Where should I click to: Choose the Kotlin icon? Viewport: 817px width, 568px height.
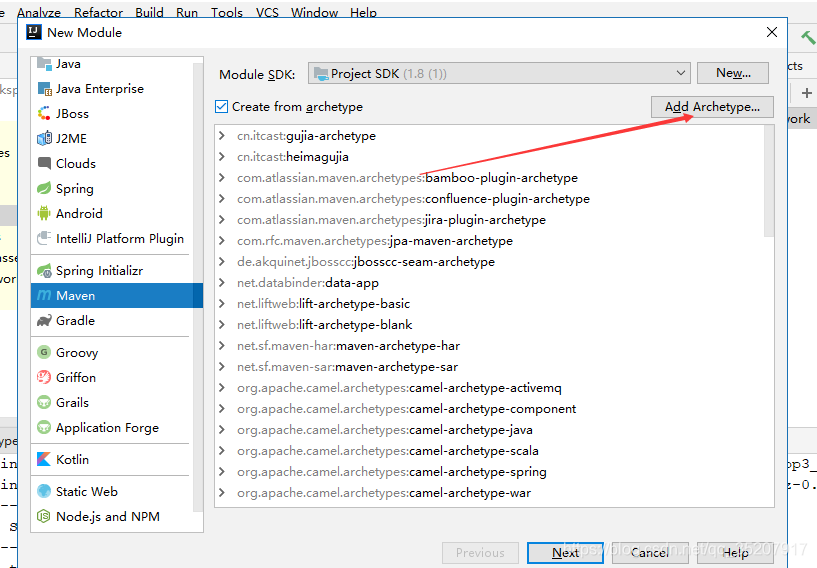44,459
